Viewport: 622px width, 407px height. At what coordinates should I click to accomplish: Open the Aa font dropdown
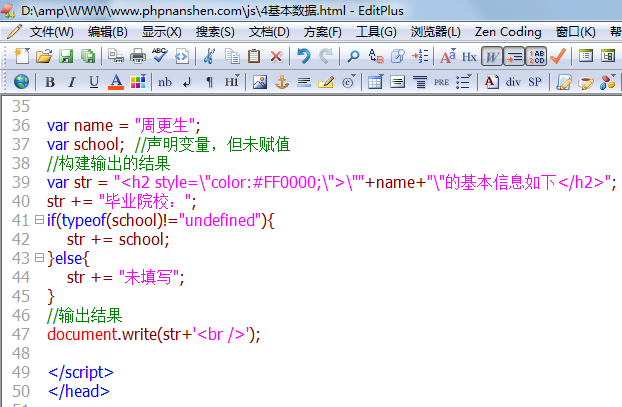pyautogui.click(x=448, y=56)
